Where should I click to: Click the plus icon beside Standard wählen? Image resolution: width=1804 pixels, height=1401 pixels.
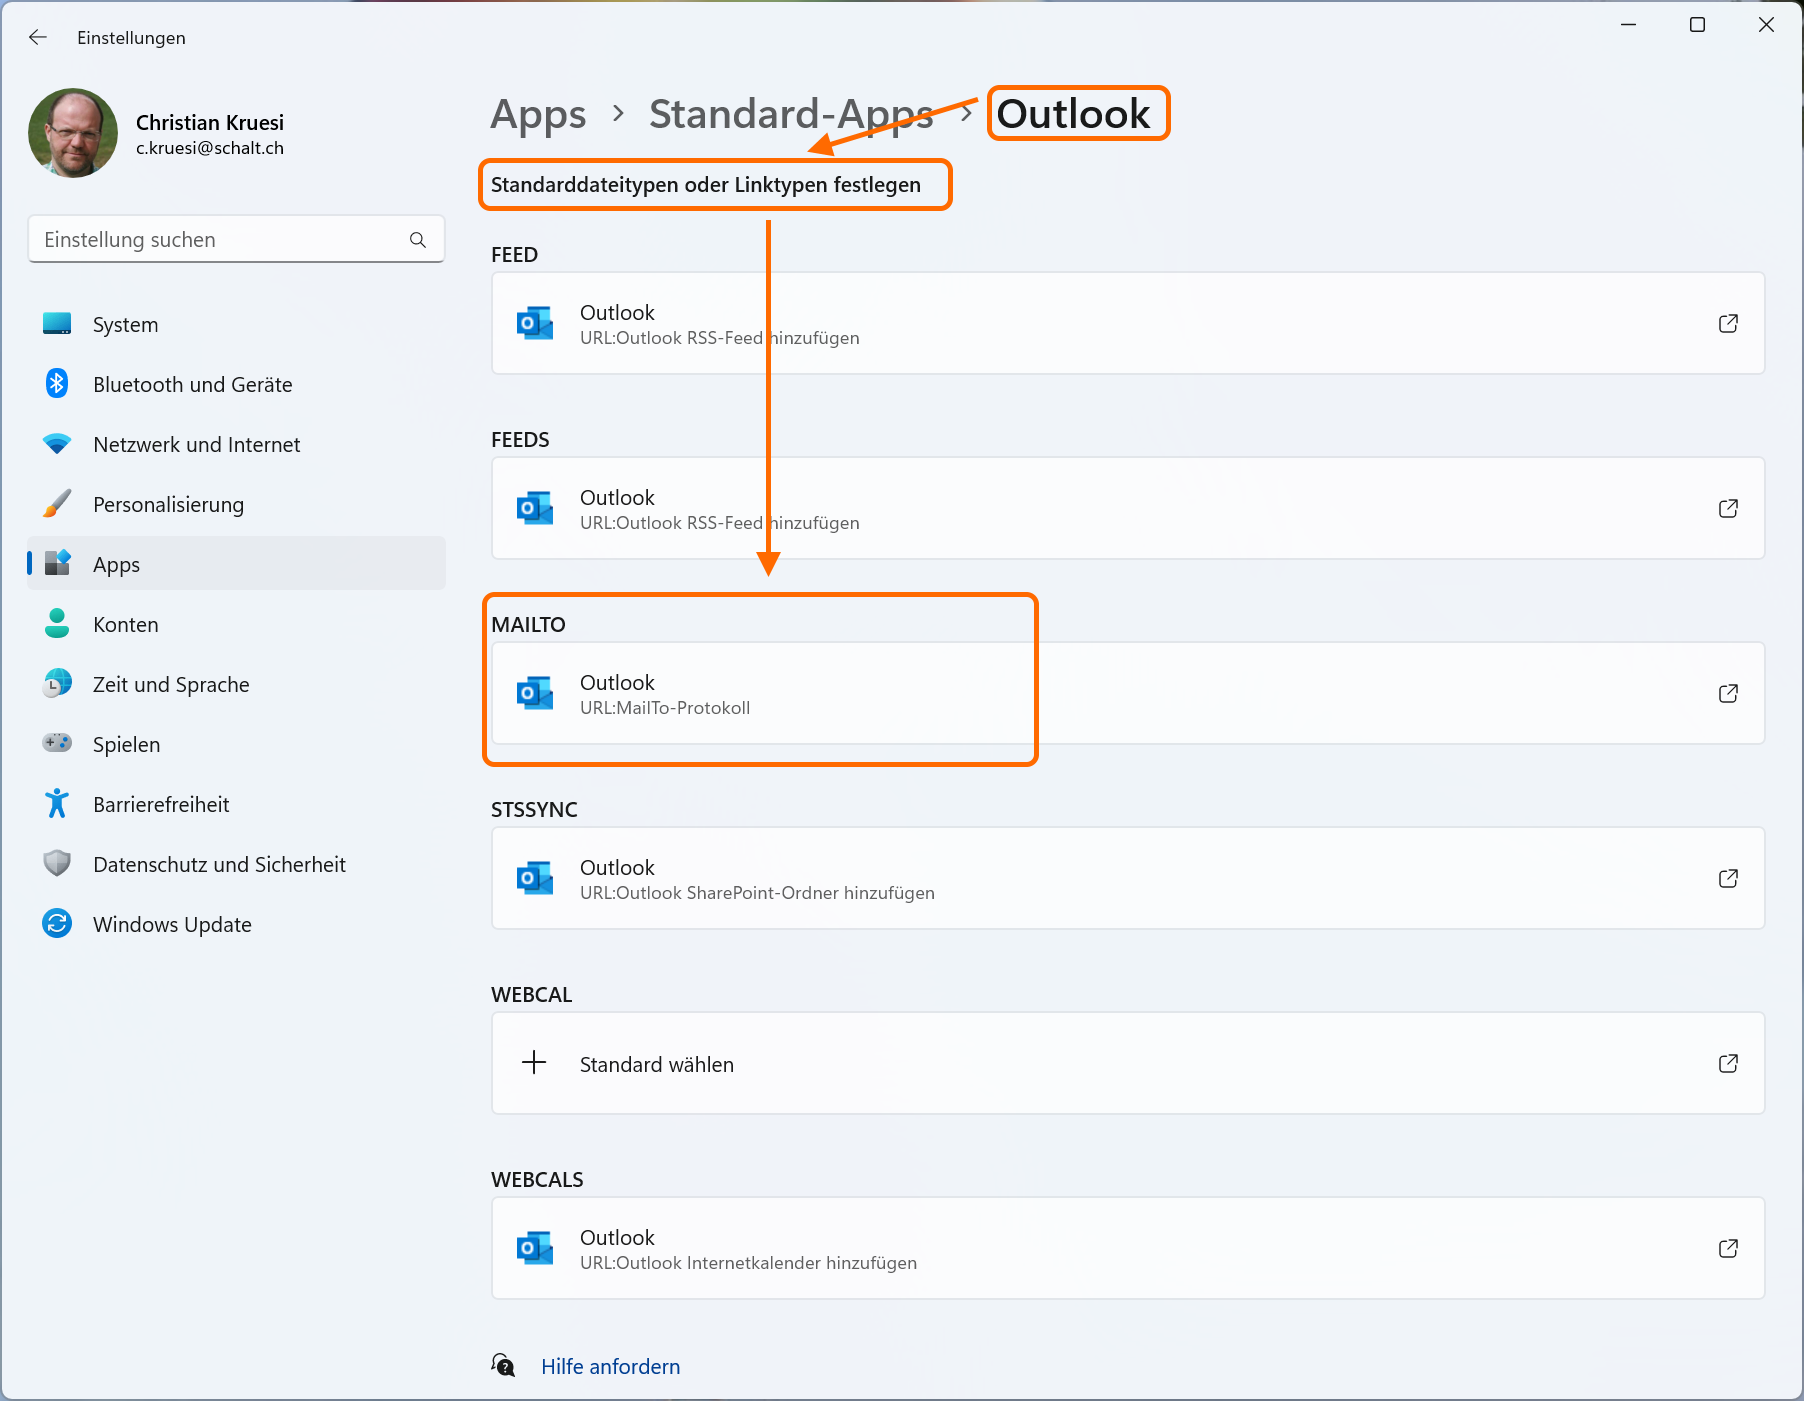pyautogui.click(x=535, y=1063)
